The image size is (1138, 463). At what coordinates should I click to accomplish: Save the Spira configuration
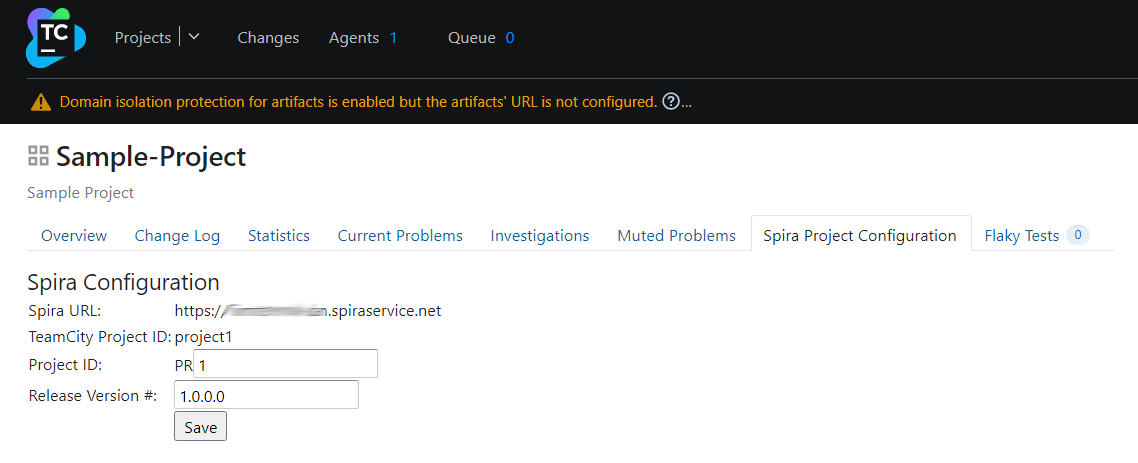200,427
